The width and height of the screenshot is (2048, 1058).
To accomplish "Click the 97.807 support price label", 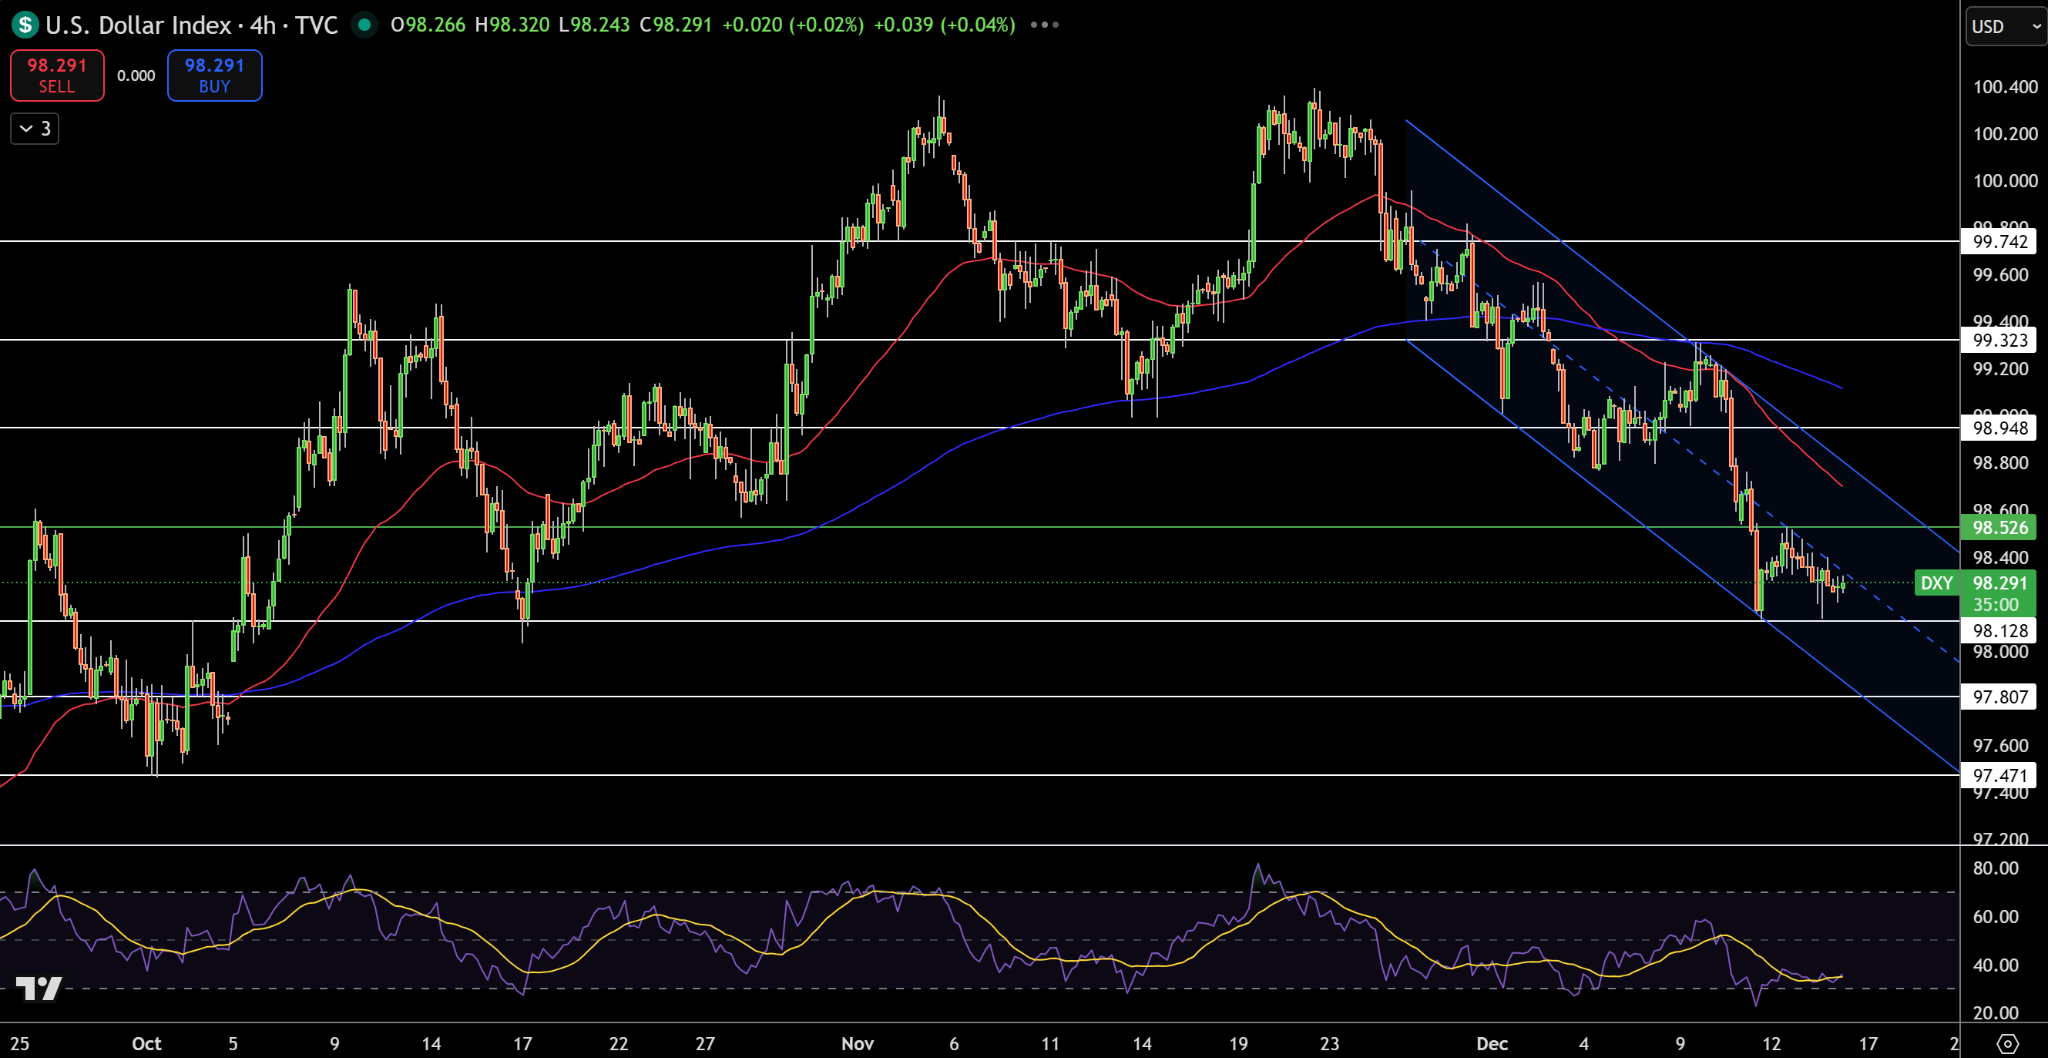I will tap(1999, 697).
